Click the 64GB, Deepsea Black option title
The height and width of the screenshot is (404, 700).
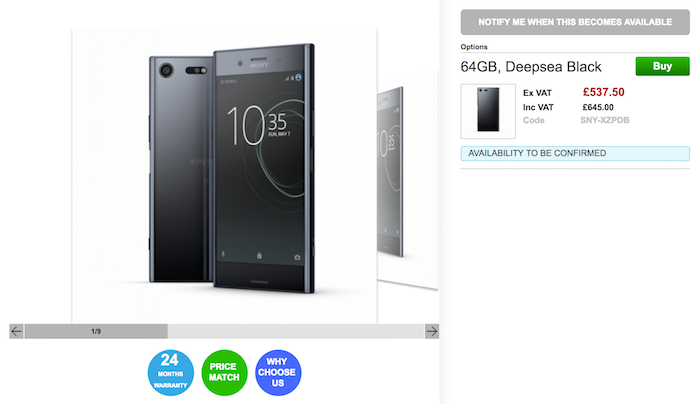coord(531,67)
